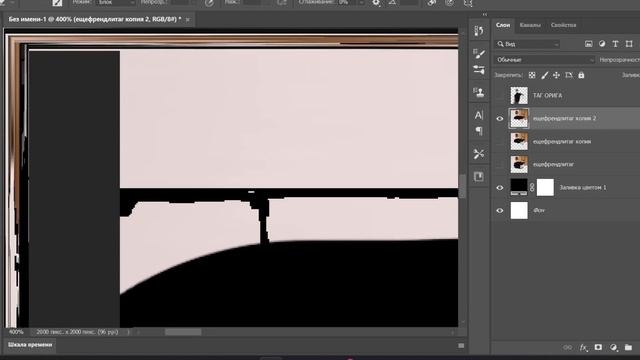Filter layers by pixel layer type
The image size is (640, 360).
tap(589, 44)
